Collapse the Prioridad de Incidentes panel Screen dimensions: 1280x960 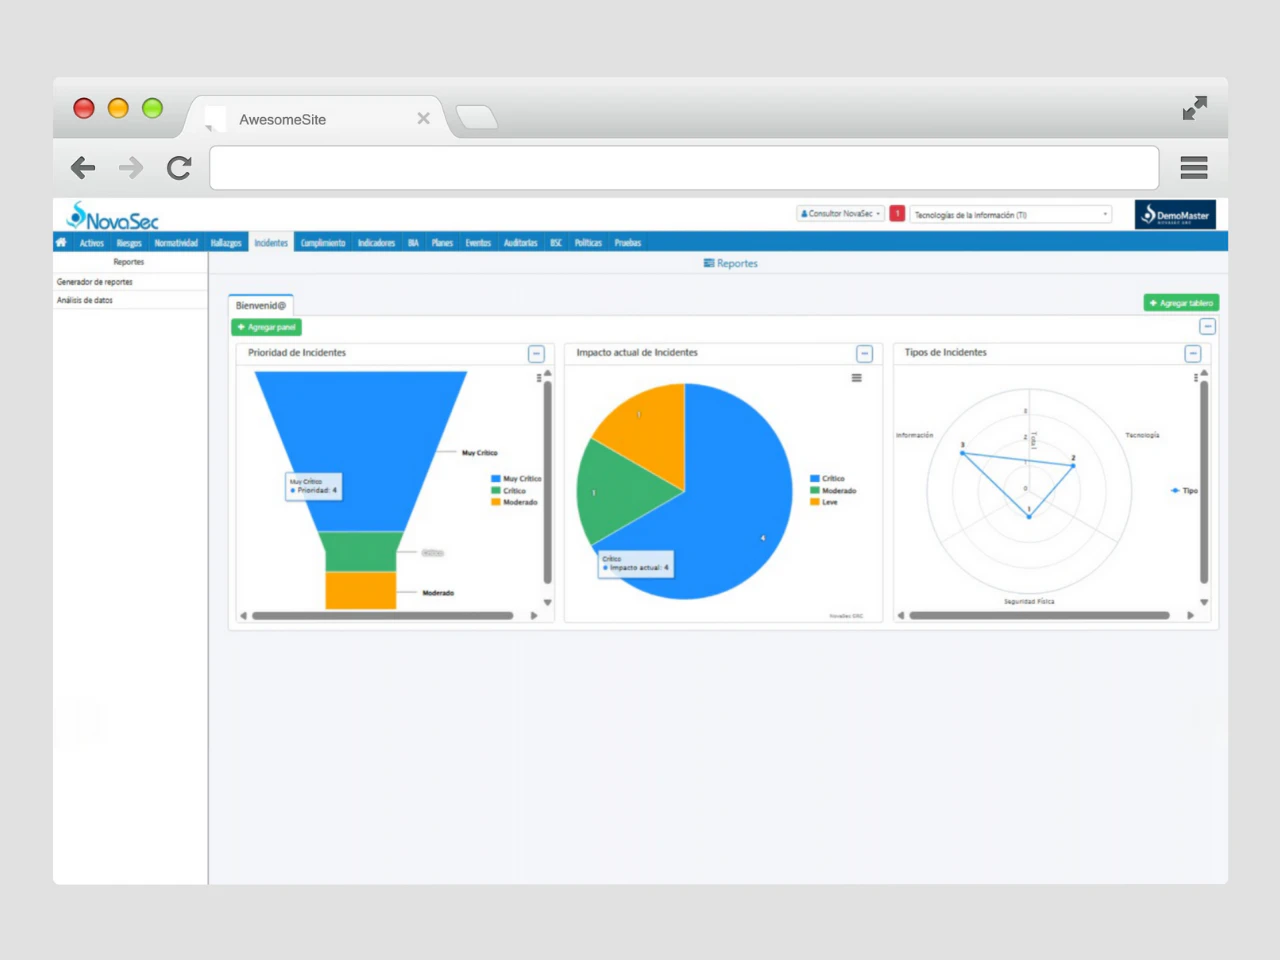click(x=536, y=354)
